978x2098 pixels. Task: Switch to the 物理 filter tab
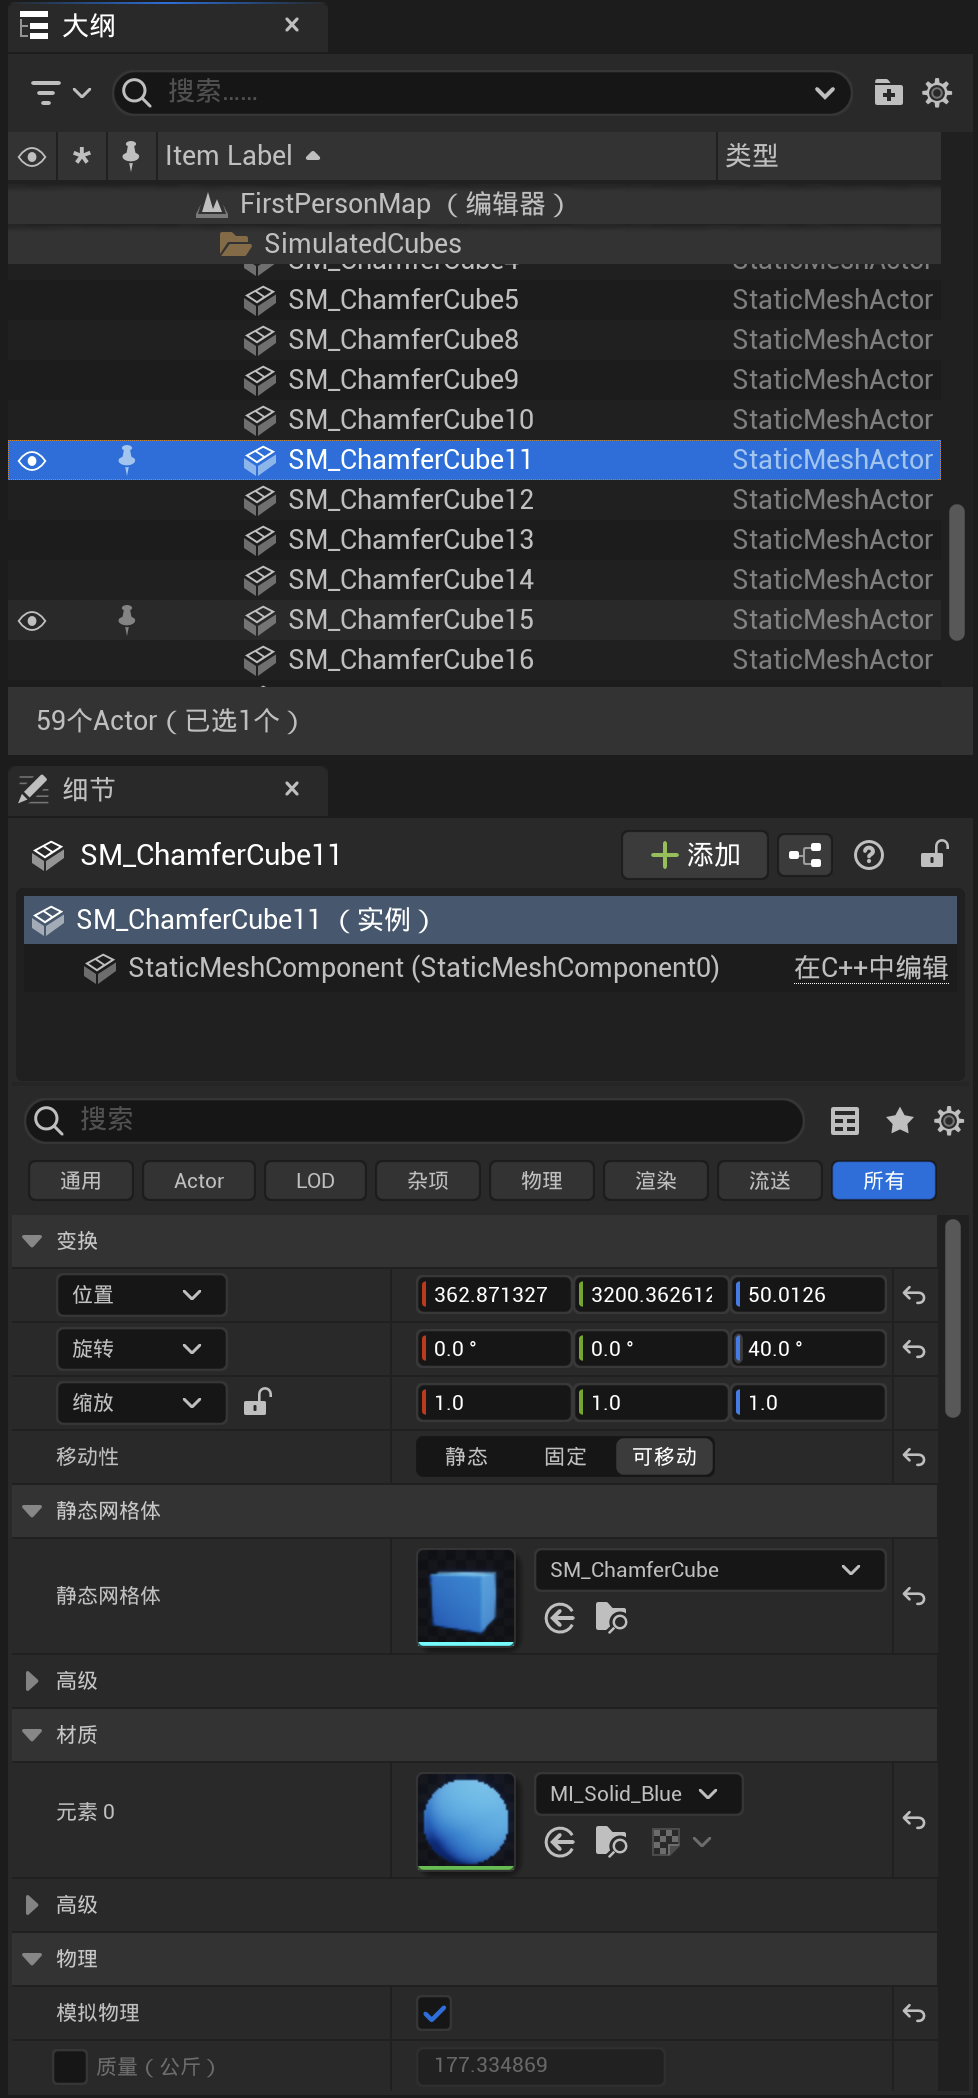(x=541, y=1181)
